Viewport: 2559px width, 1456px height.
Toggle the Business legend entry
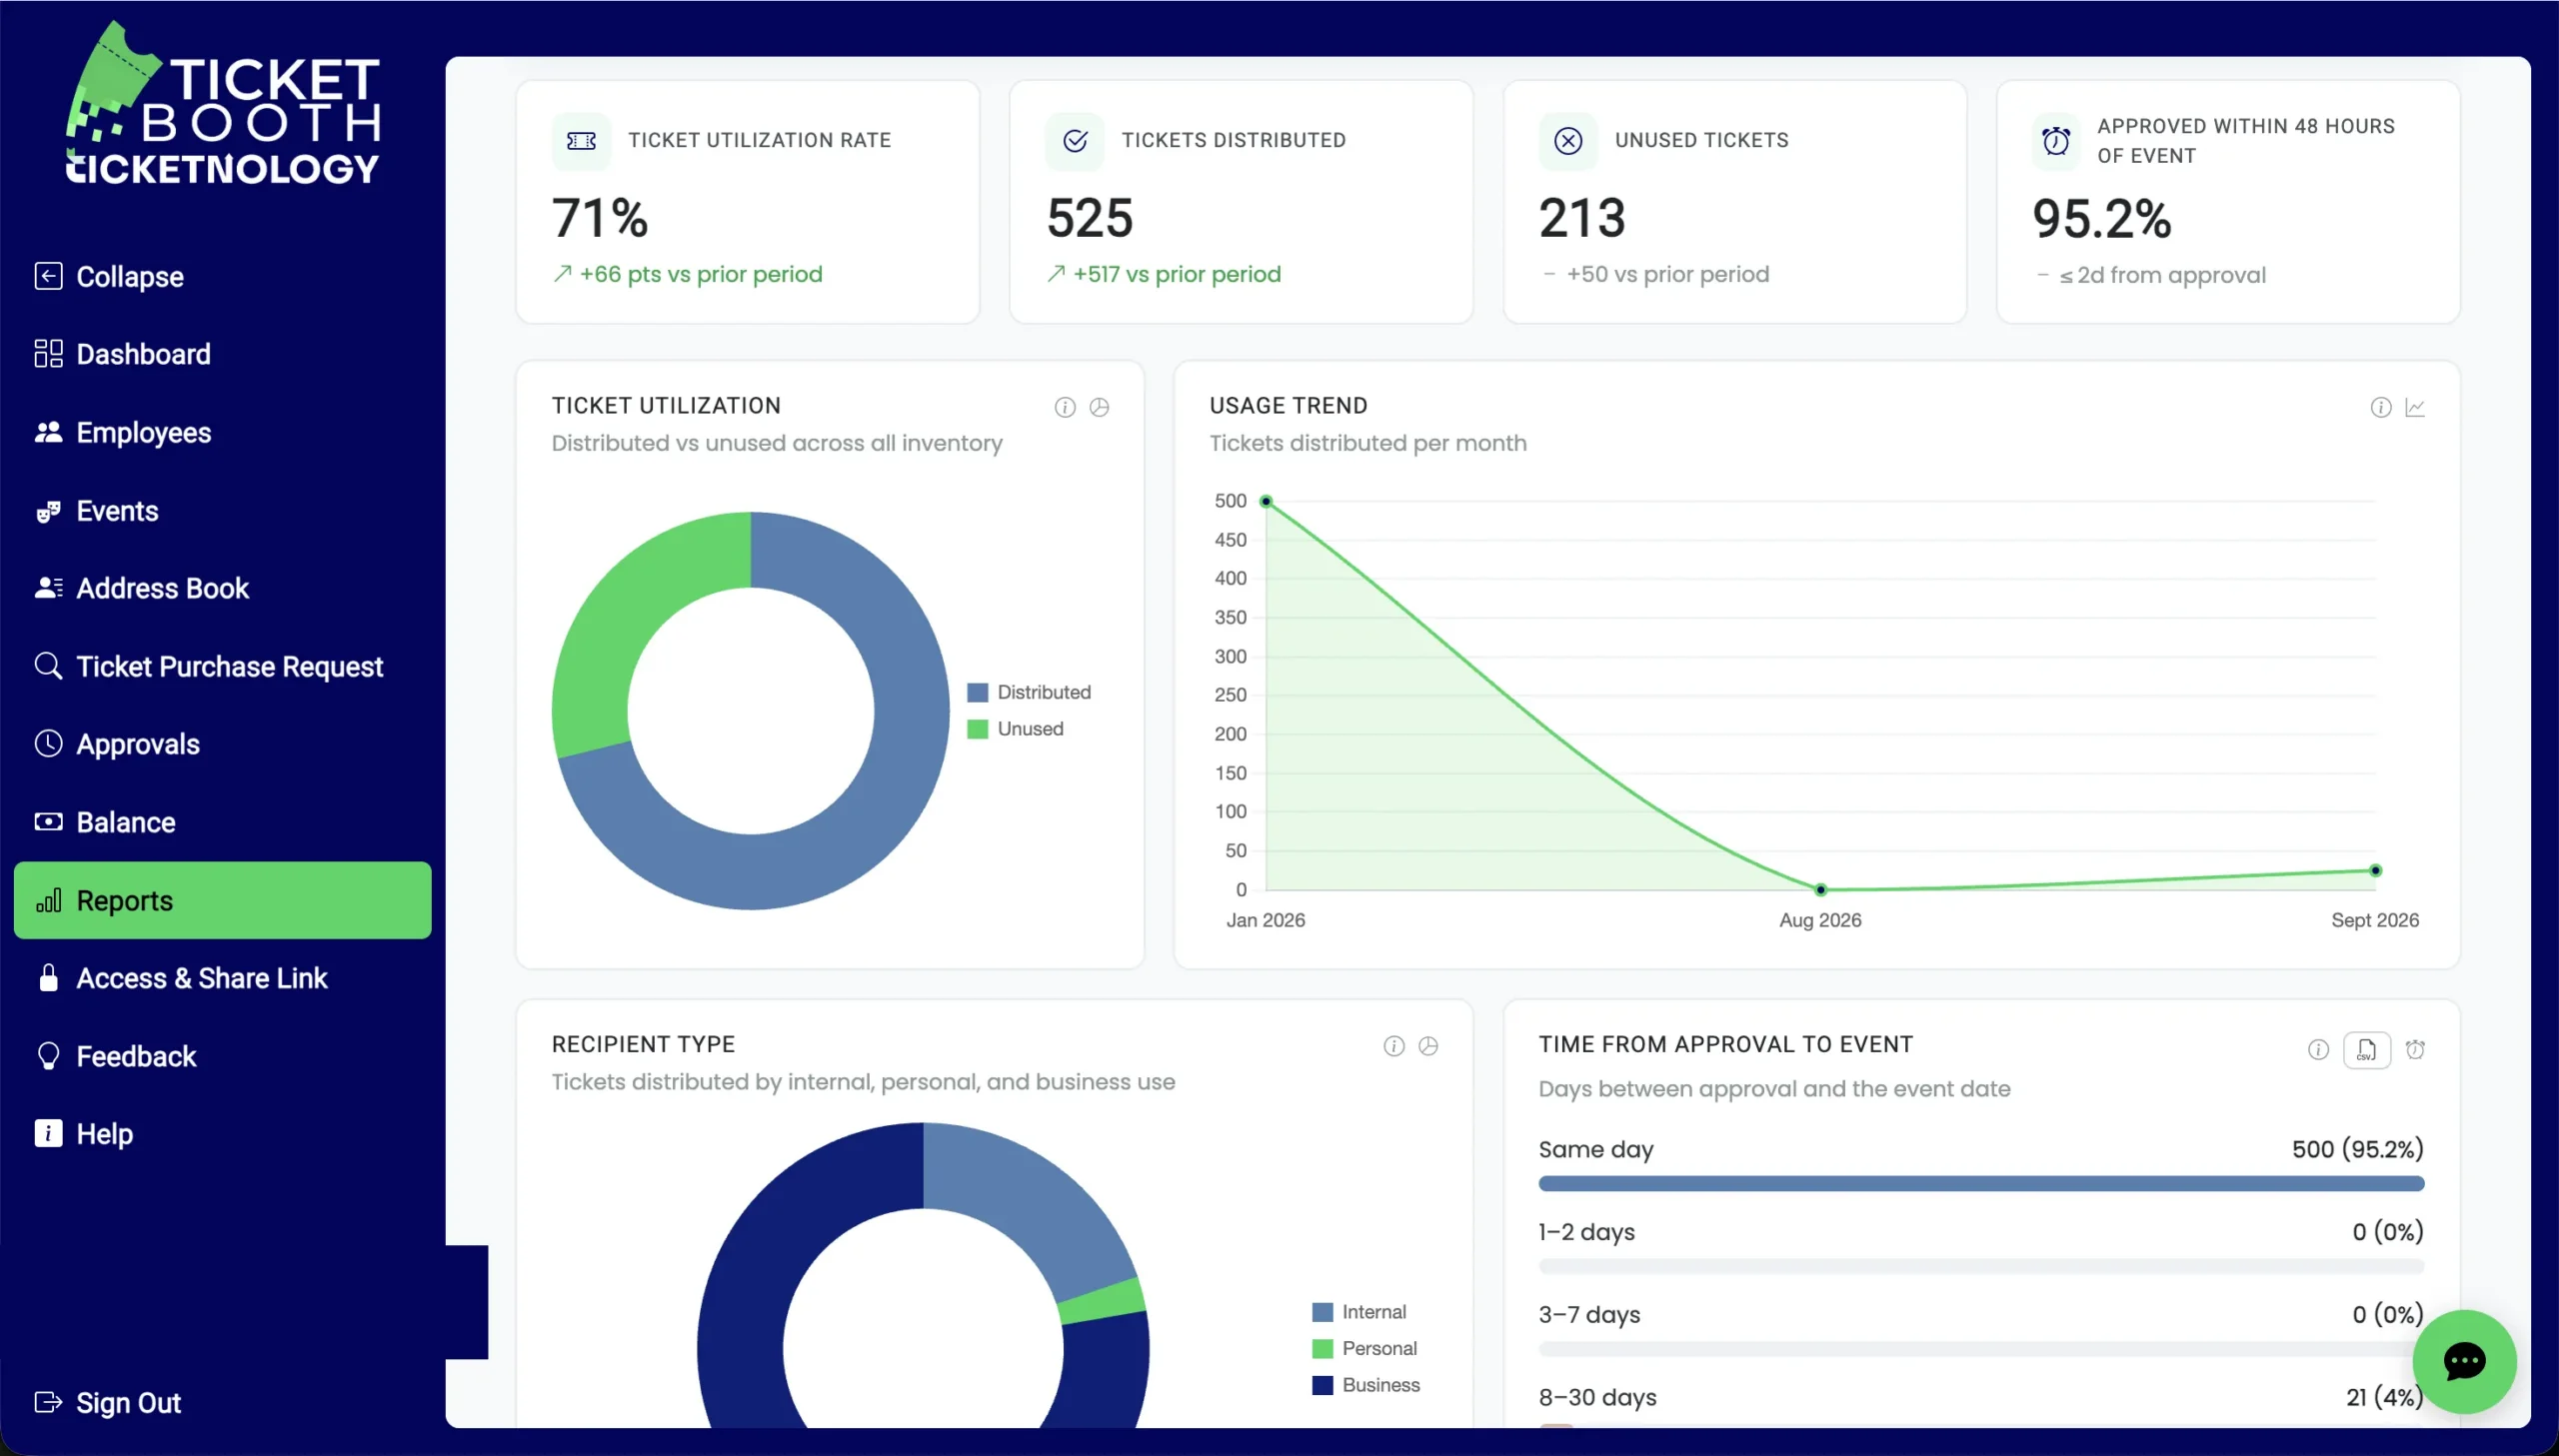(1366, 1385)
